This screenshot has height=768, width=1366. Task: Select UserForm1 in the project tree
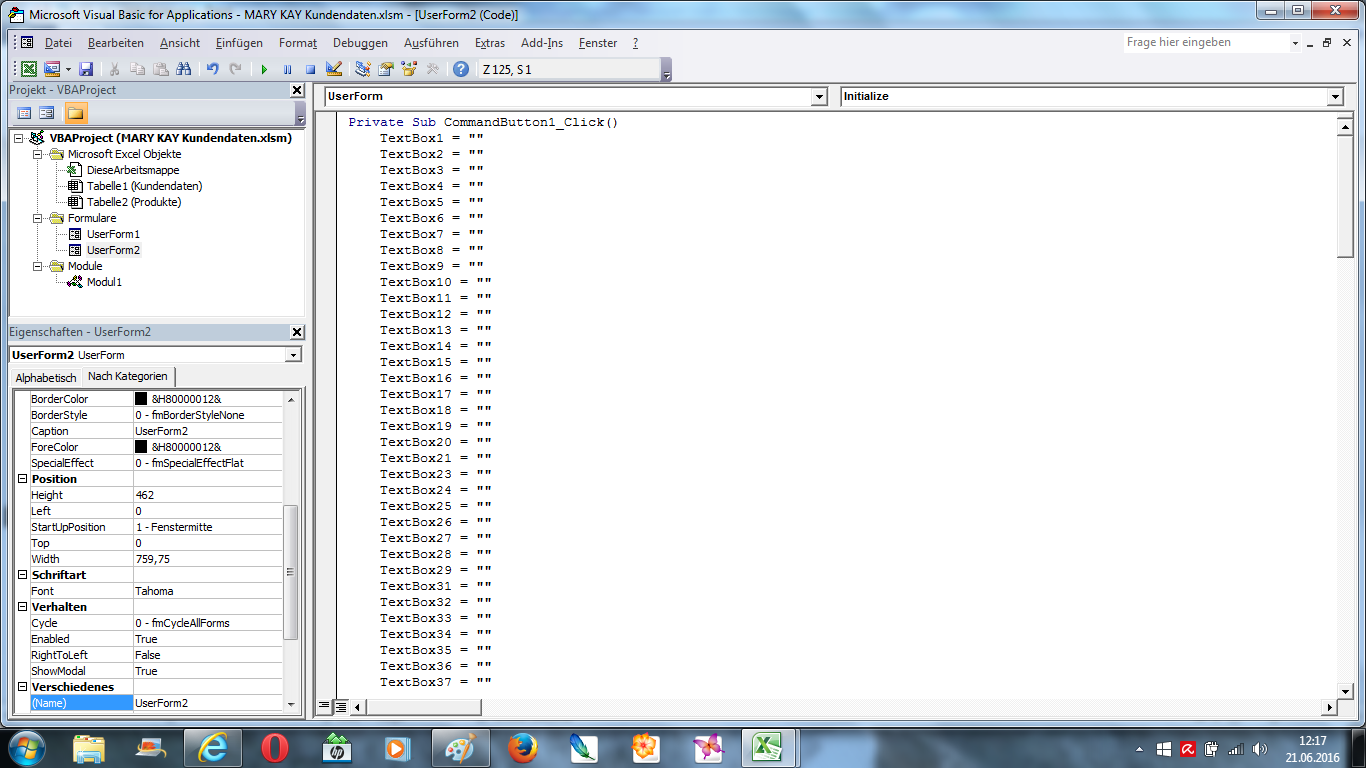click(x=113, y=234)
